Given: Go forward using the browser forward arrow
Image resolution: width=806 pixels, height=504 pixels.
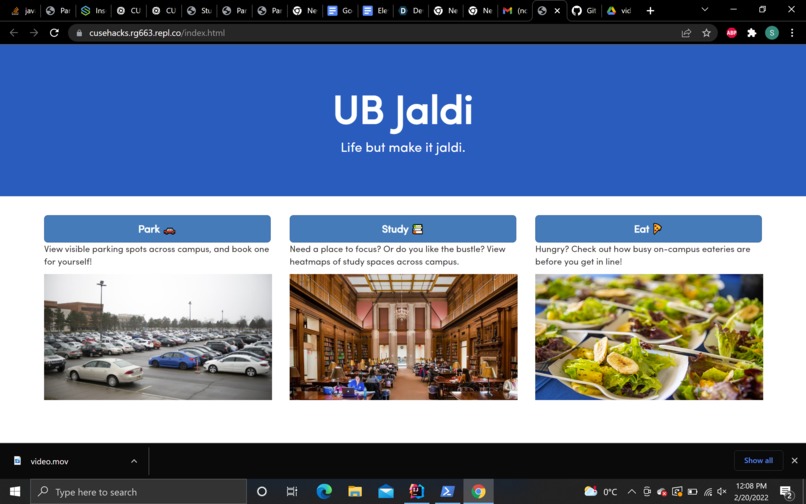Looking at the screenshot, I should pyautogui.click(x=34, y=33).
